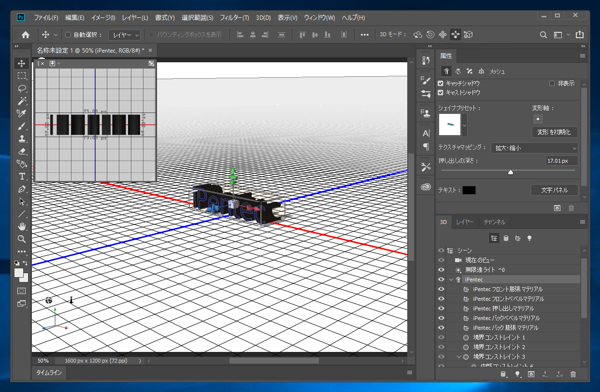Image resolution: width=600 pixels, height=392 pixels.
Task: Select the Brush tool
Action: tap(22, 126)
